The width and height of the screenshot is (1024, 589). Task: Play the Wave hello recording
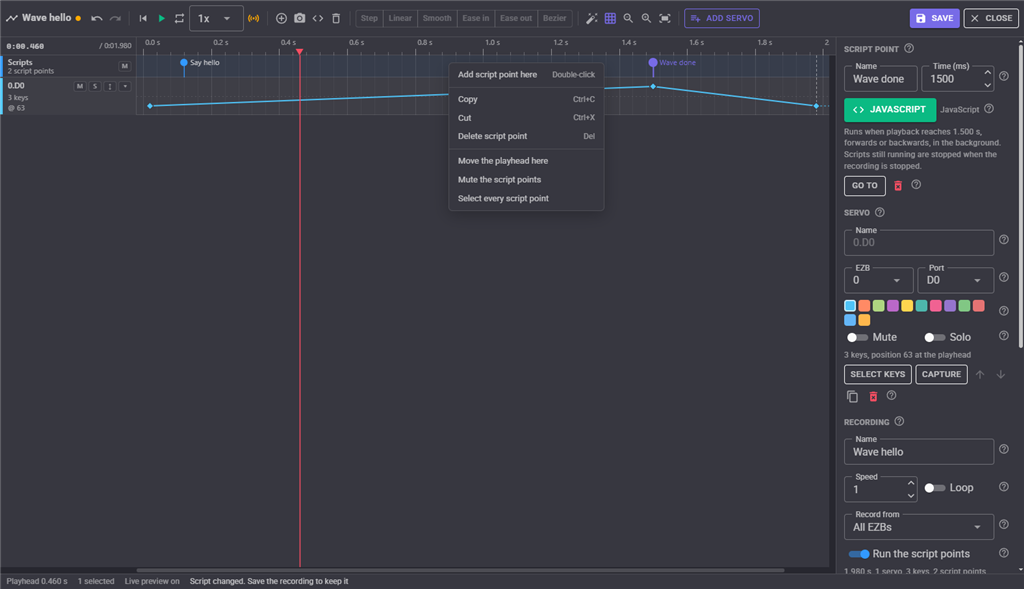161,18
